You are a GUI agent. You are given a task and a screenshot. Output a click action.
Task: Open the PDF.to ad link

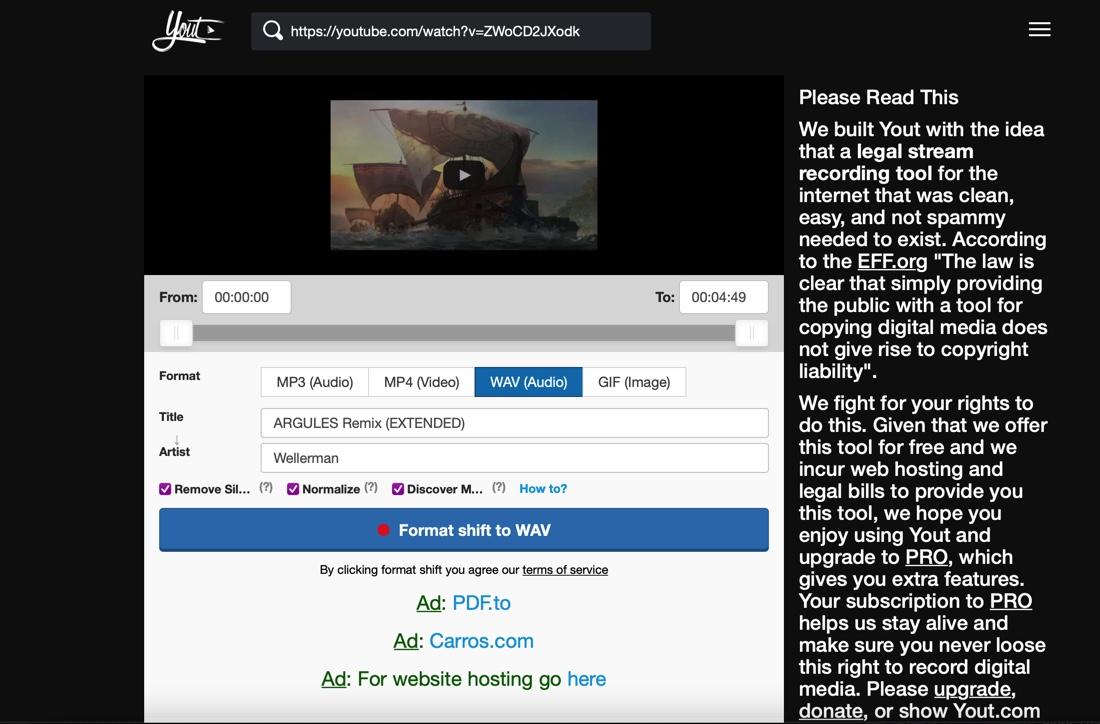tap(481, 603)
